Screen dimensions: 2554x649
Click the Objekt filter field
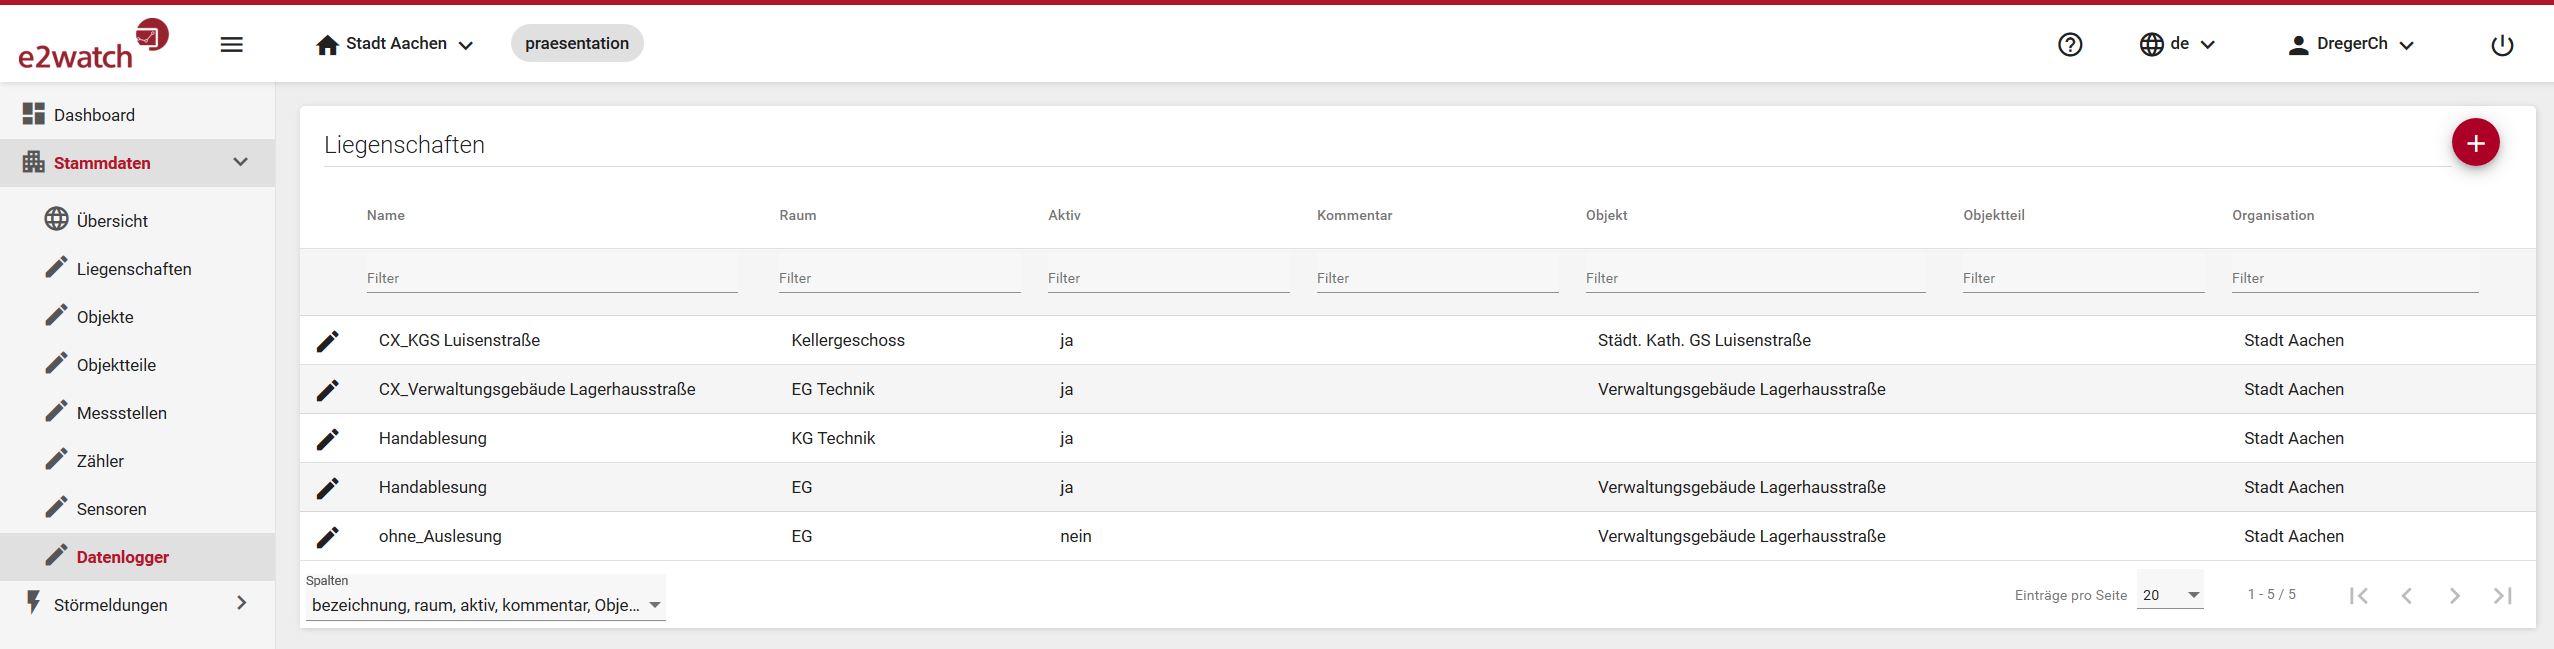(x=1755, y=278)
